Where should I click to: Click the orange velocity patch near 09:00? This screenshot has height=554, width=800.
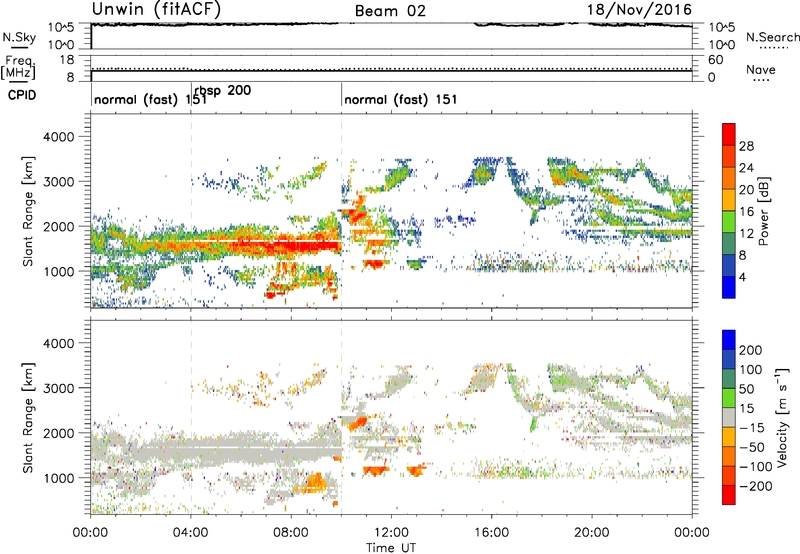(316, 483)
